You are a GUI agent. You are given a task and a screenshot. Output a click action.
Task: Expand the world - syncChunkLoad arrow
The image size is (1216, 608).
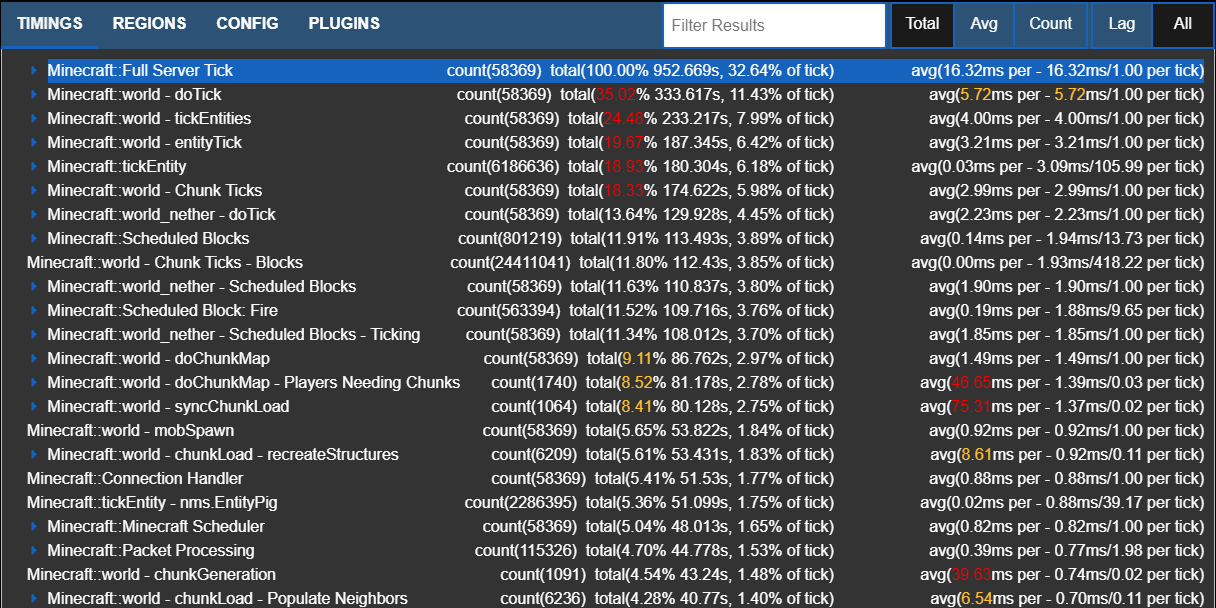click(x=33, y=407)
